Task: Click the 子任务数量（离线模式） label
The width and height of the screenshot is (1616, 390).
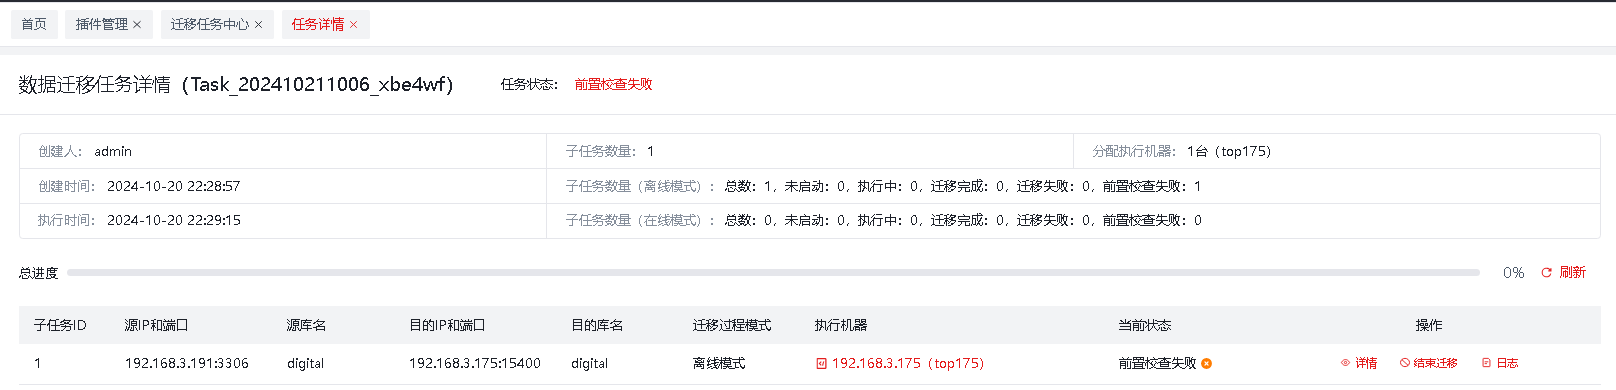Action: coord(639,186)
